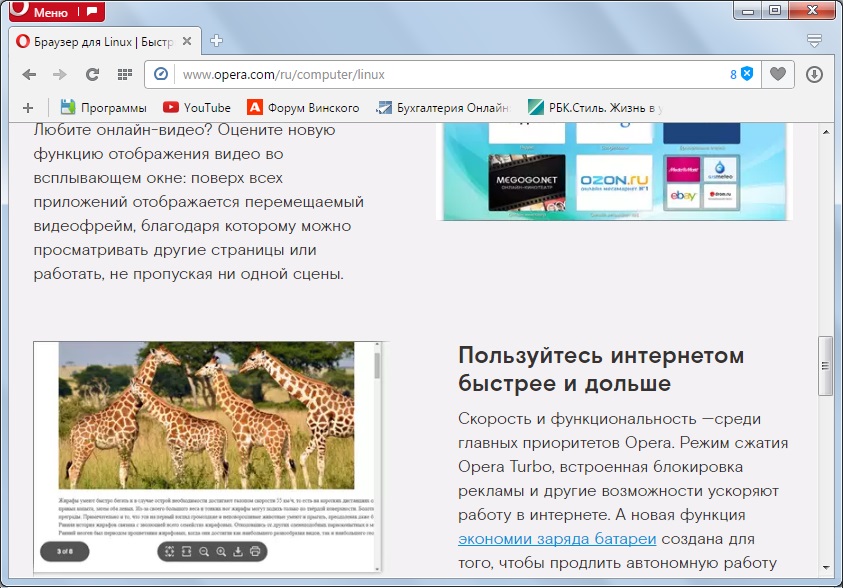Click the zoom out magnifier in PDF toolbar
This screenshot has width=843, height=588.
pos(204,551)
